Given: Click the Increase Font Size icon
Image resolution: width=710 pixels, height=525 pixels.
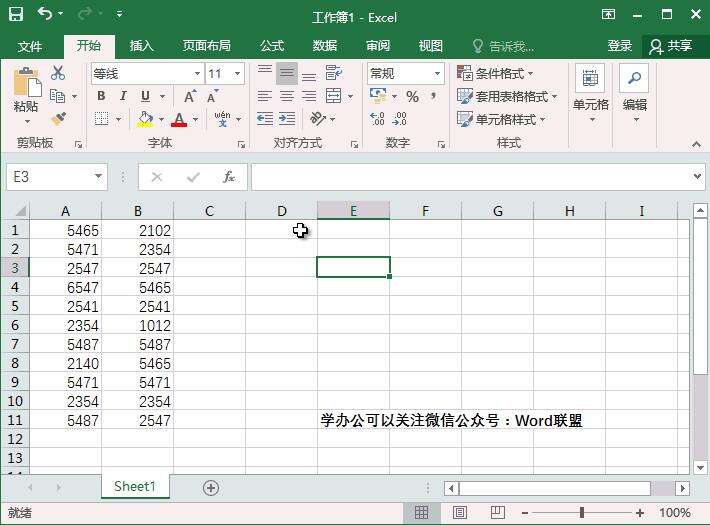Looking at the screenshot, I should [190, 97].
